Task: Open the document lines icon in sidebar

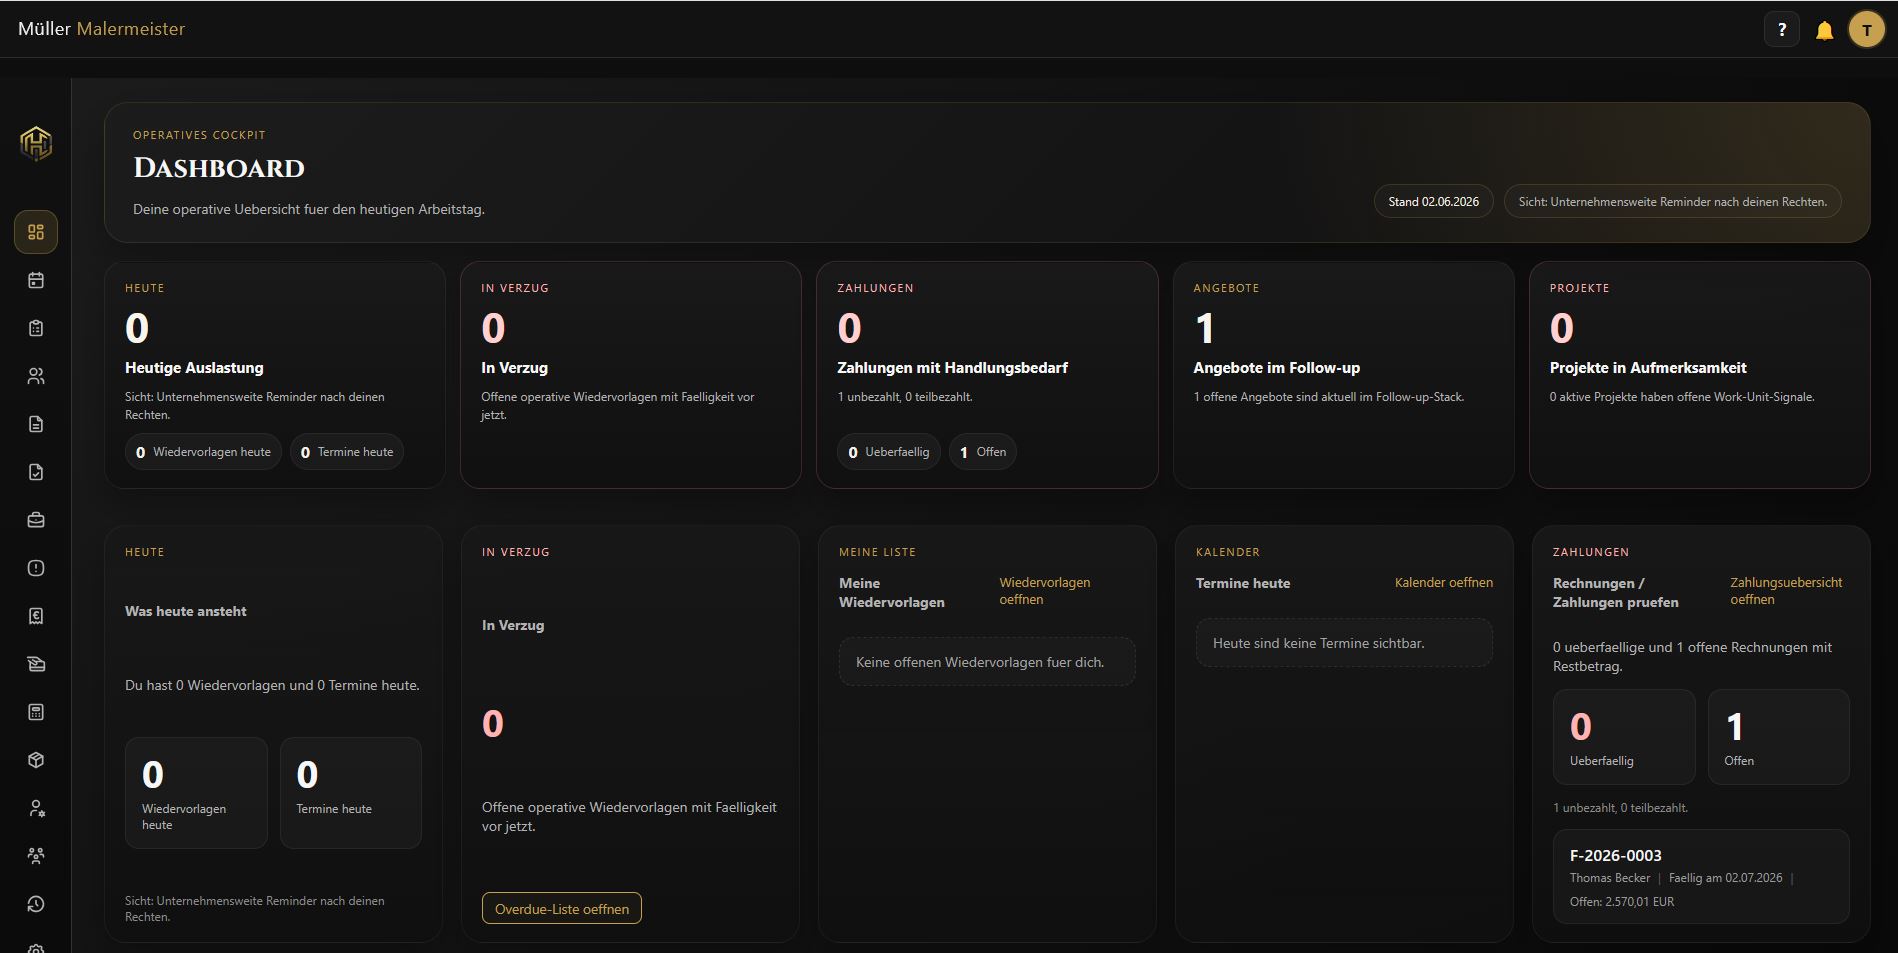Action: pyautogui.click(x=36, y=424)
